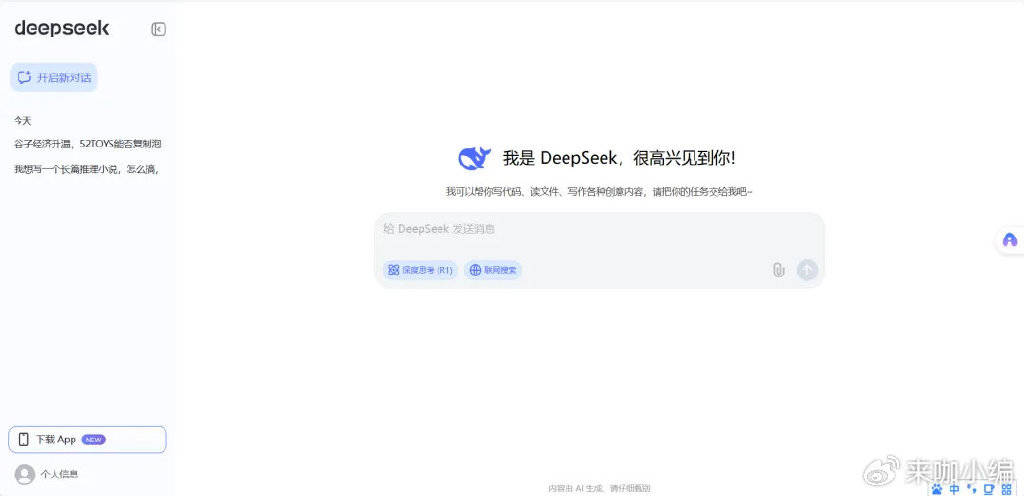Screen dimensions: 1024x496
Task: Click the DeepSeek whale logo
Action: pyautogui.click(x=475, y=158)
